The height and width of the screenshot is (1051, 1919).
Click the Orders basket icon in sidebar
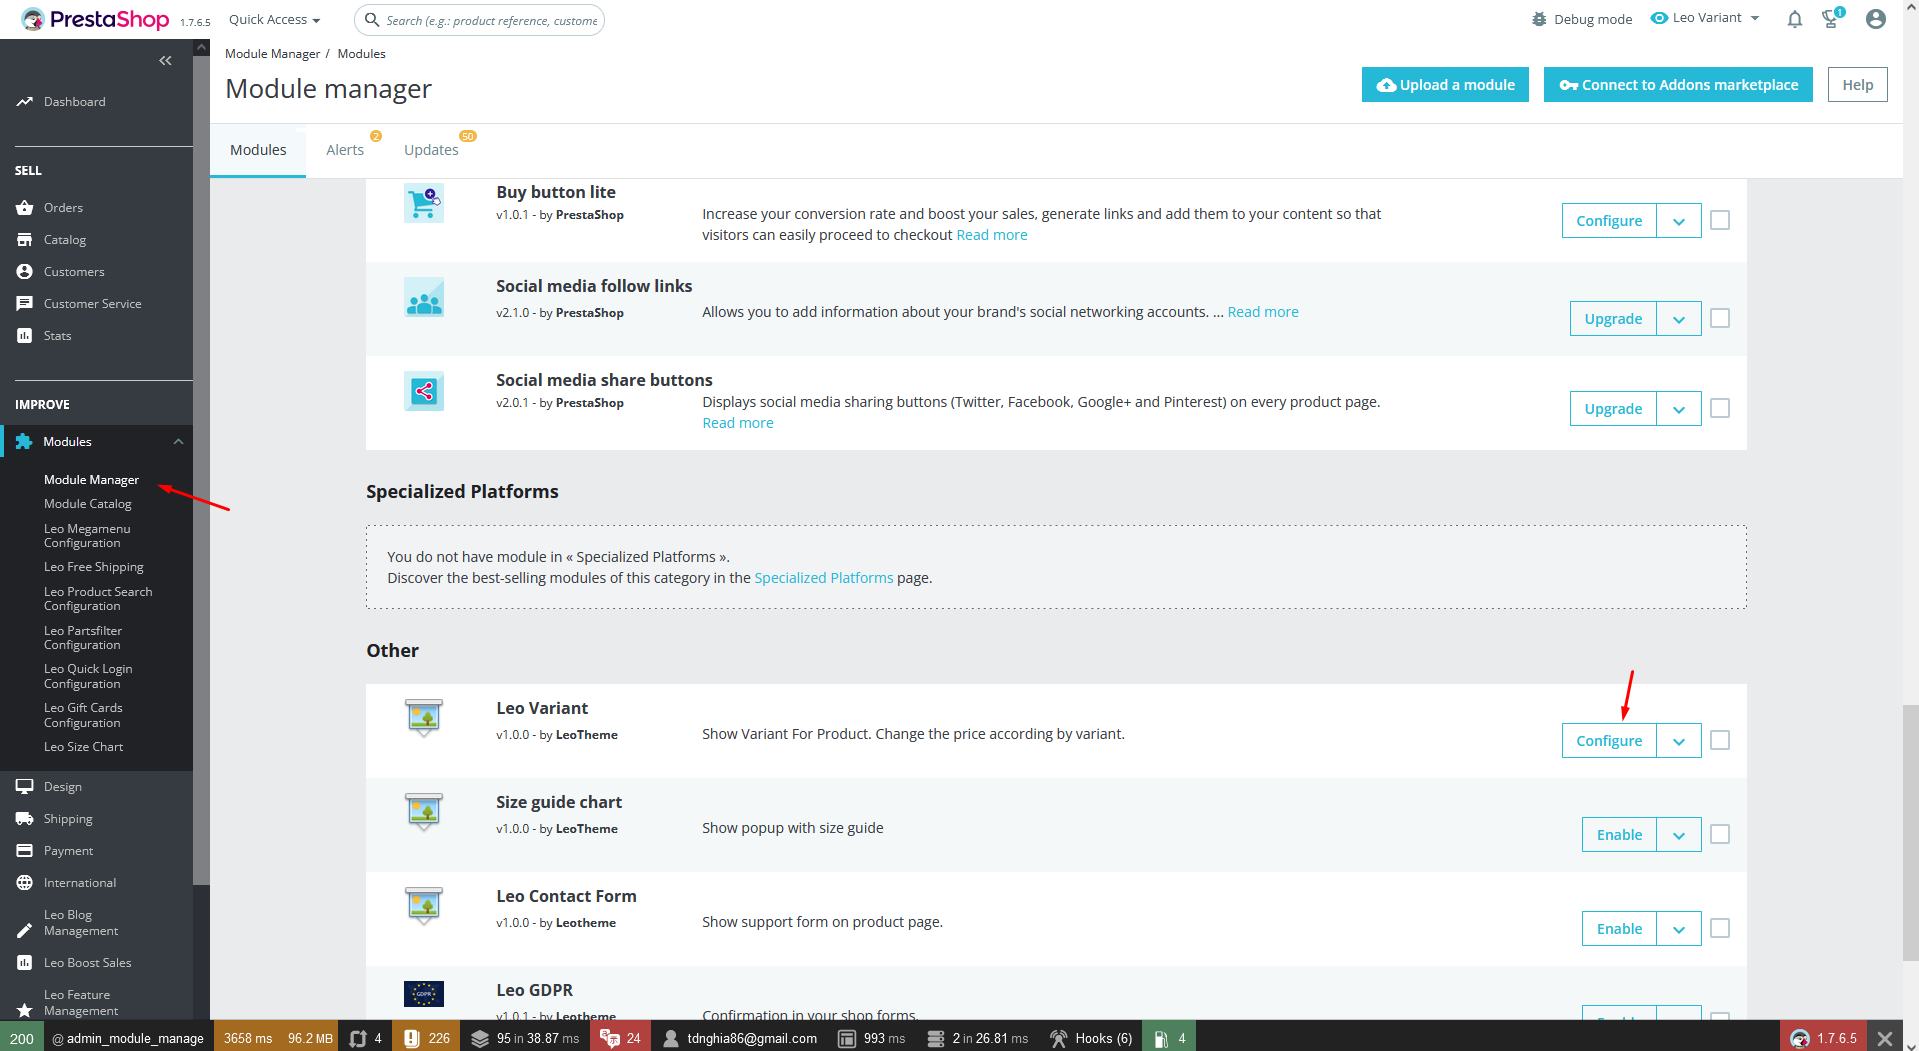coord(25,208)
